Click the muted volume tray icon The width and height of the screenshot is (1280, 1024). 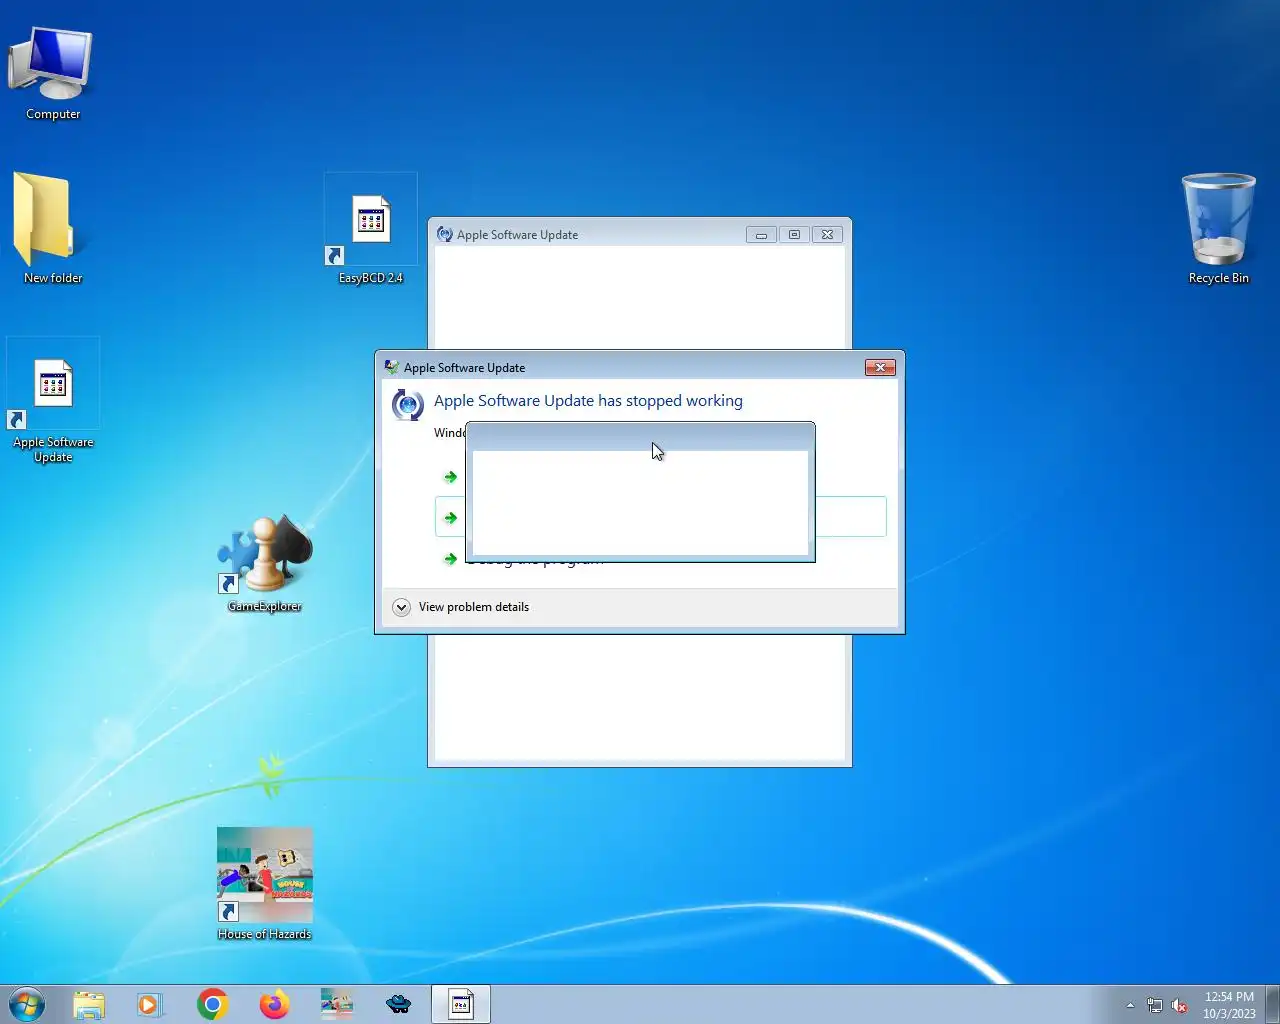(x=1179, y=1005)
